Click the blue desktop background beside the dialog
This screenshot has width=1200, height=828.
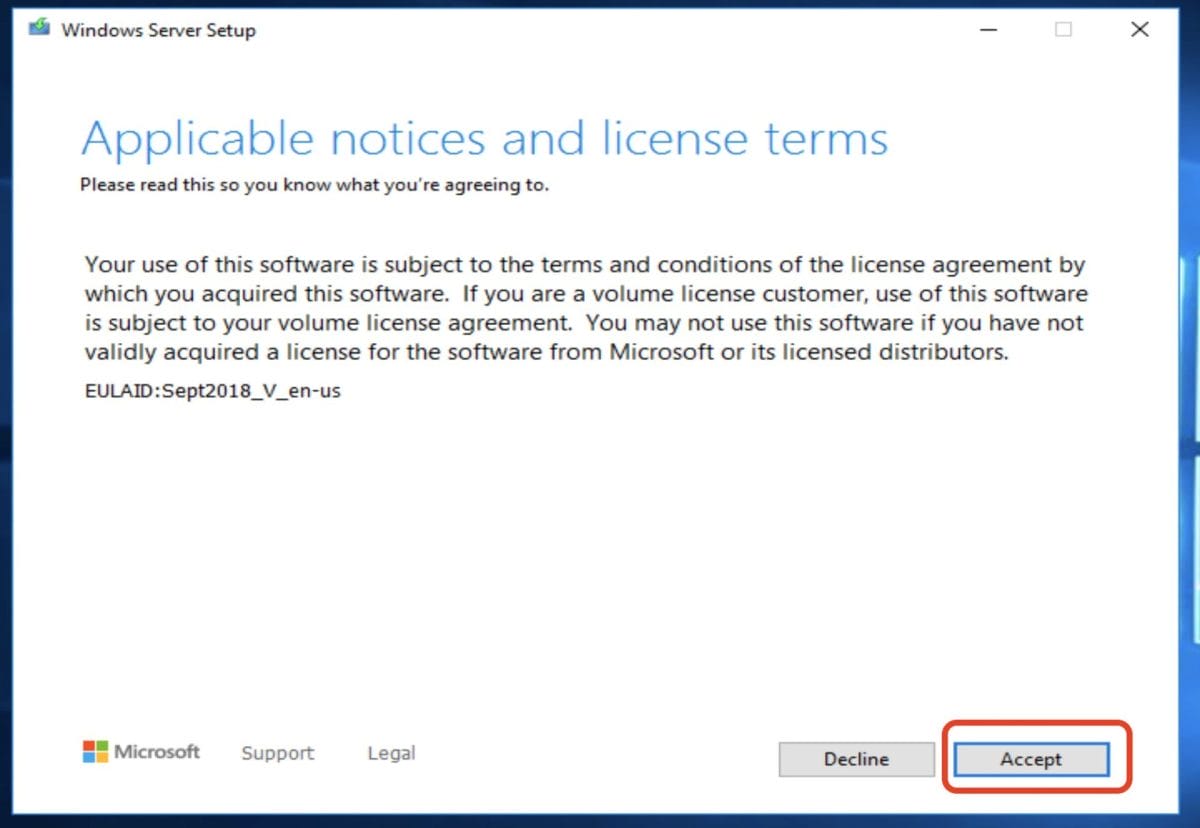pyautogui.click(x=1192, y=400)
